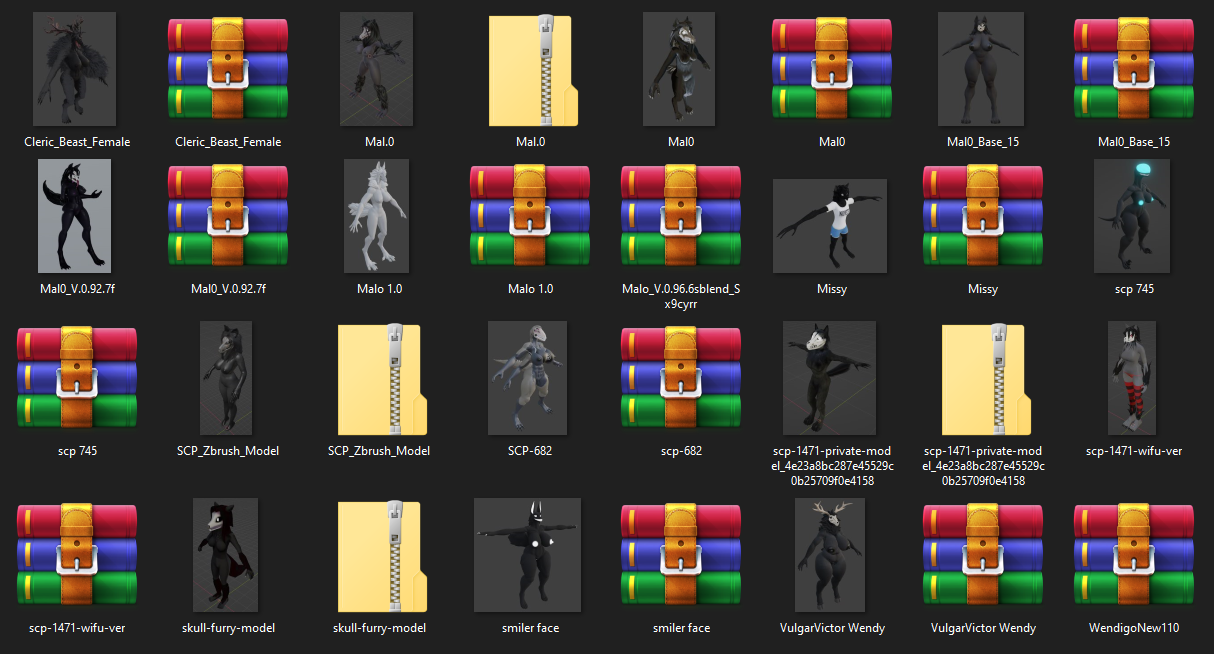
Task: Select the Mal.0 image thumbnail
Action: click(377, 69)
